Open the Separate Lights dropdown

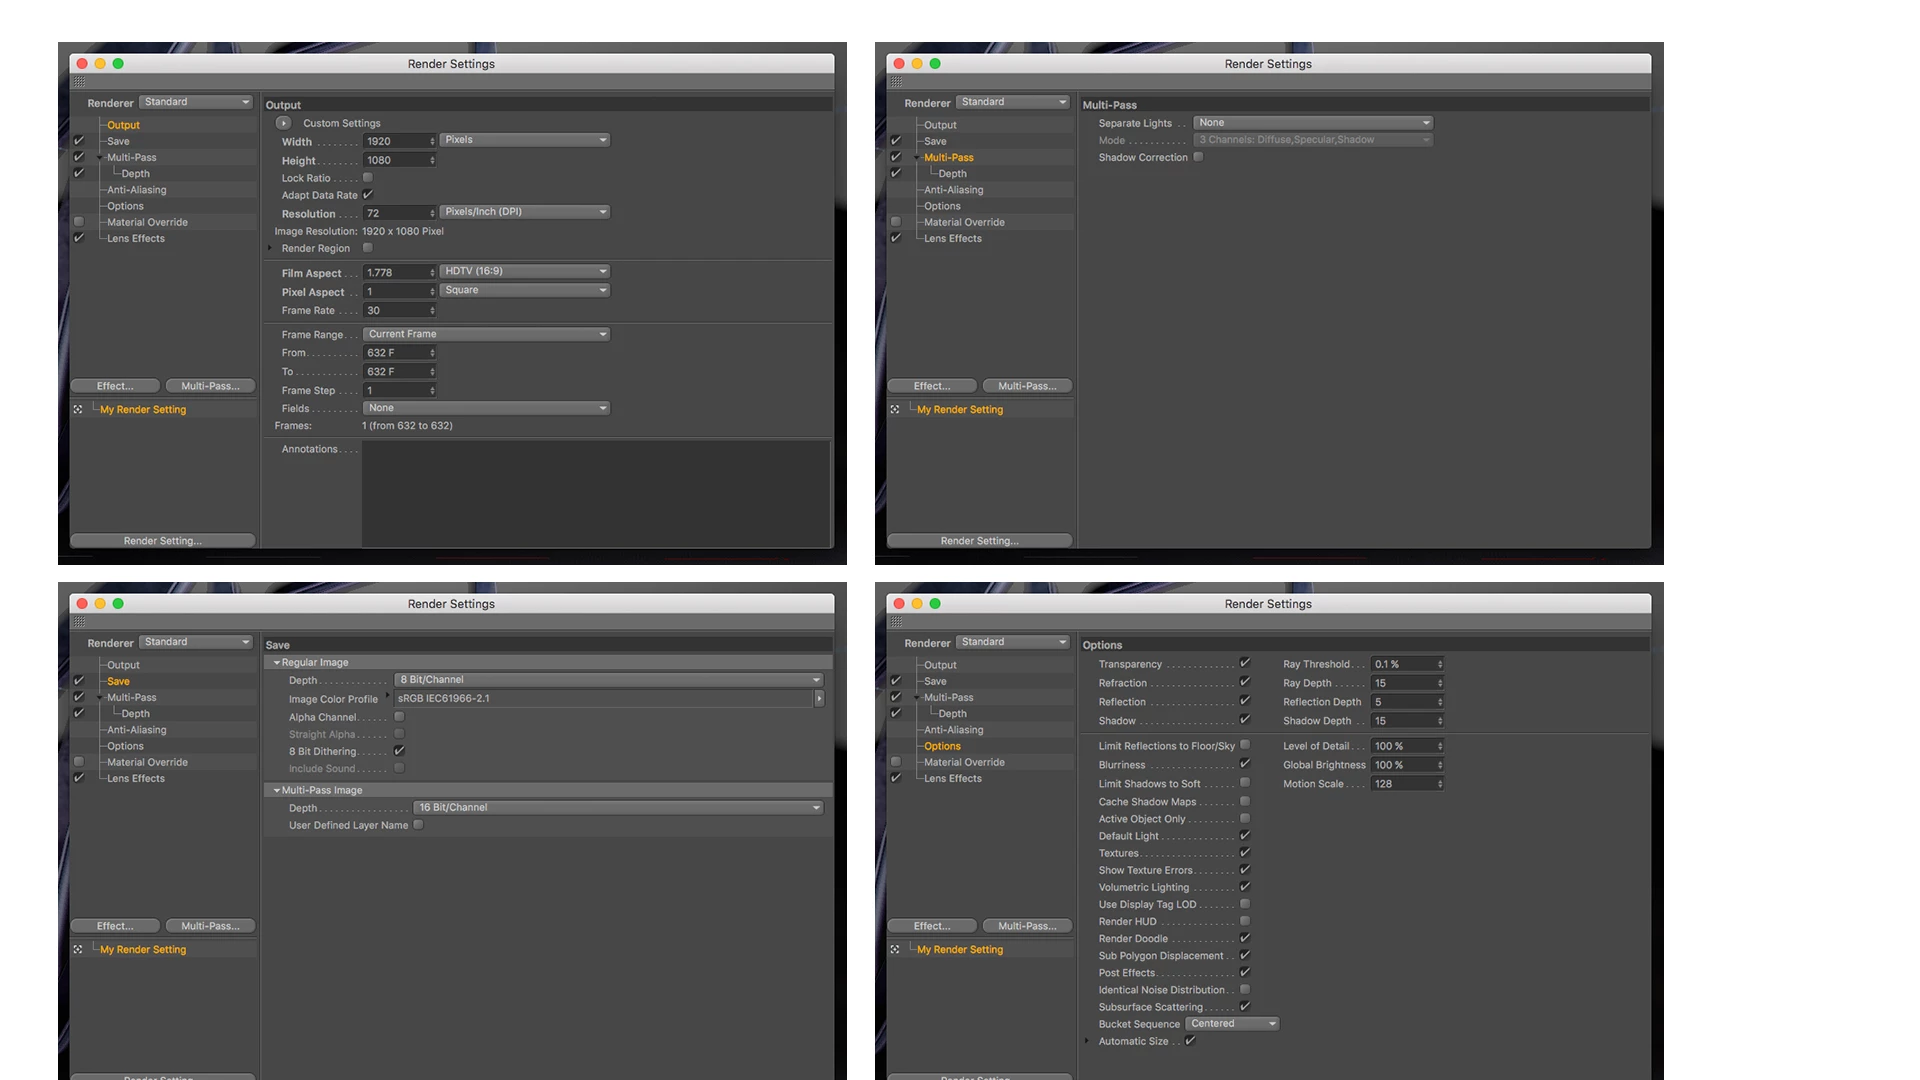coord(1313,123)
